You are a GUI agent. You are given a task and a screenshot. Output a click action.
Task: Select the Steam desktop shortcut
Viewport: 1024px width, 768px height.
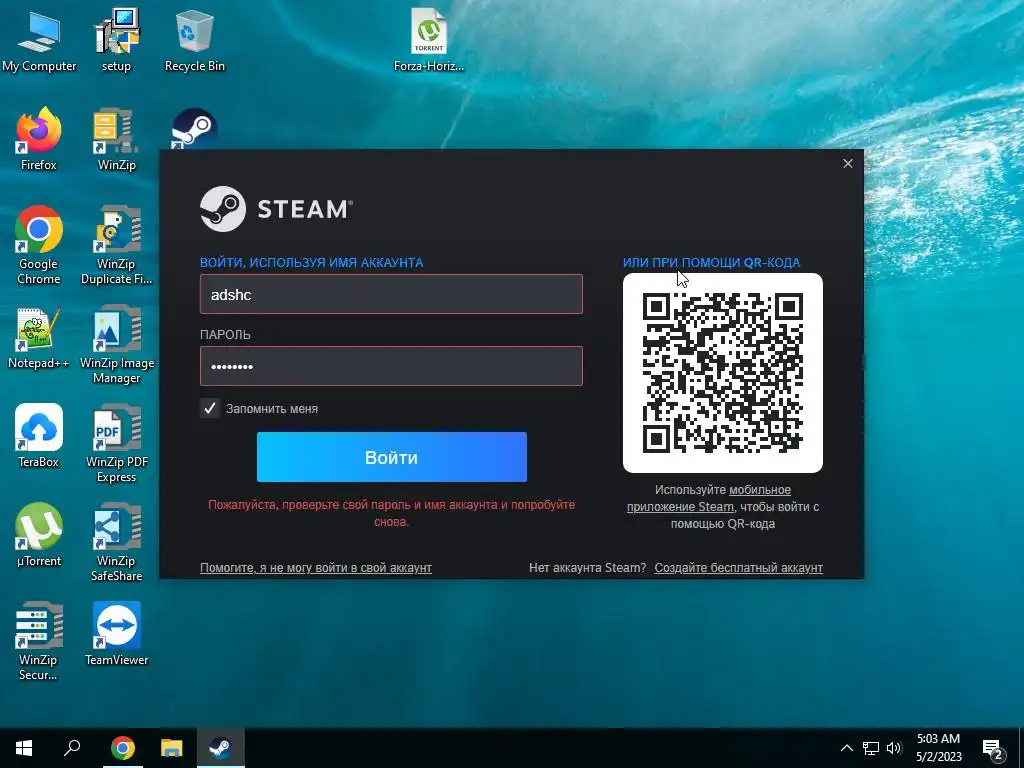point(195,129)
